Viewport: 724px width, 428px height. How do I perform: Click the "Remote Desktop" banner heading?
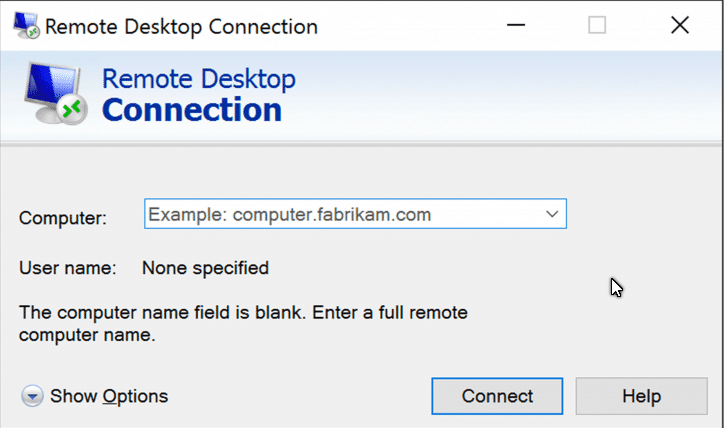[199, 79]
